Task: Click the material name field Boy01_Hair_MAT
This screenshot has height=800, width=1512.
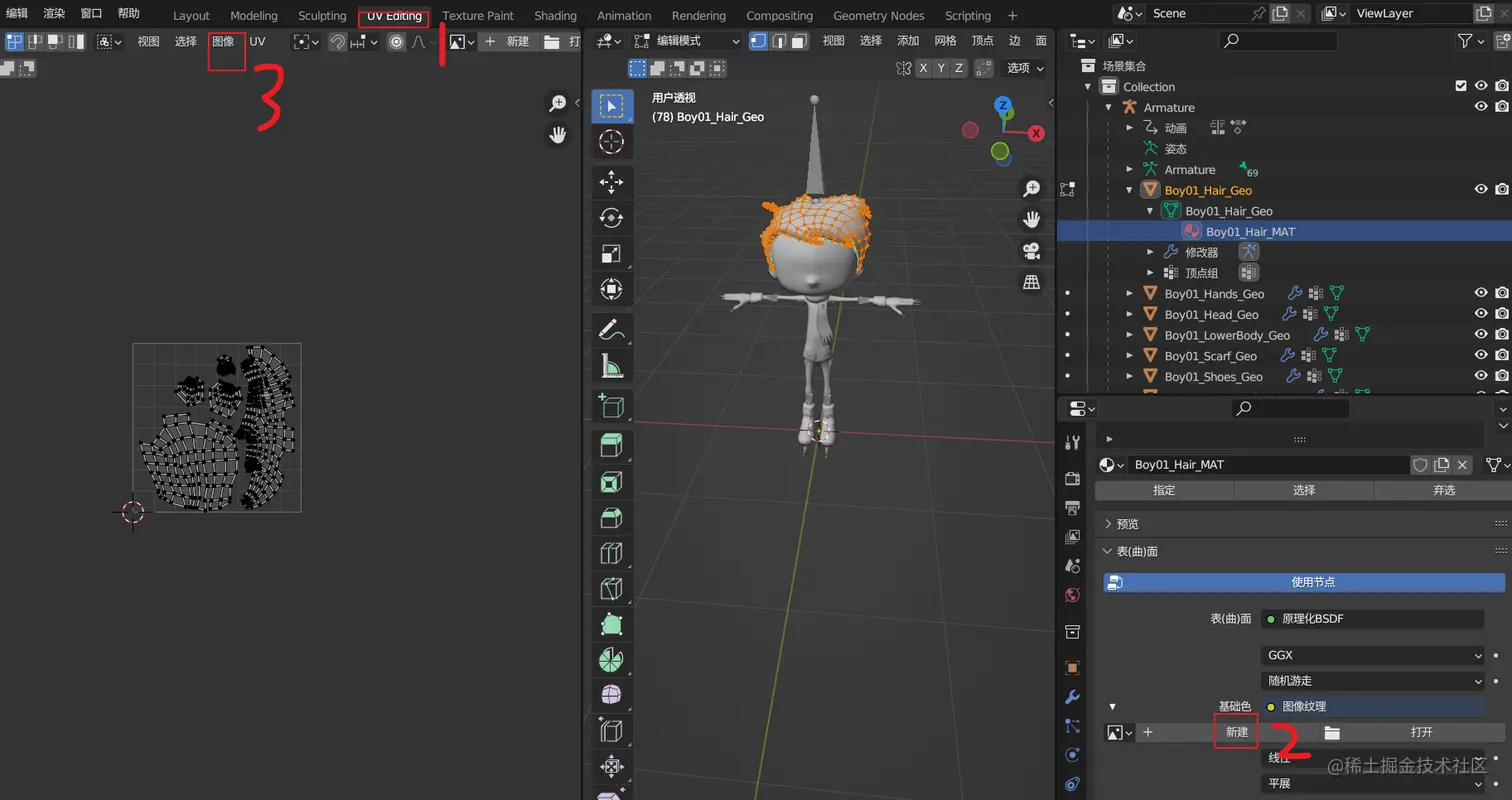Action: (1269, 465)
